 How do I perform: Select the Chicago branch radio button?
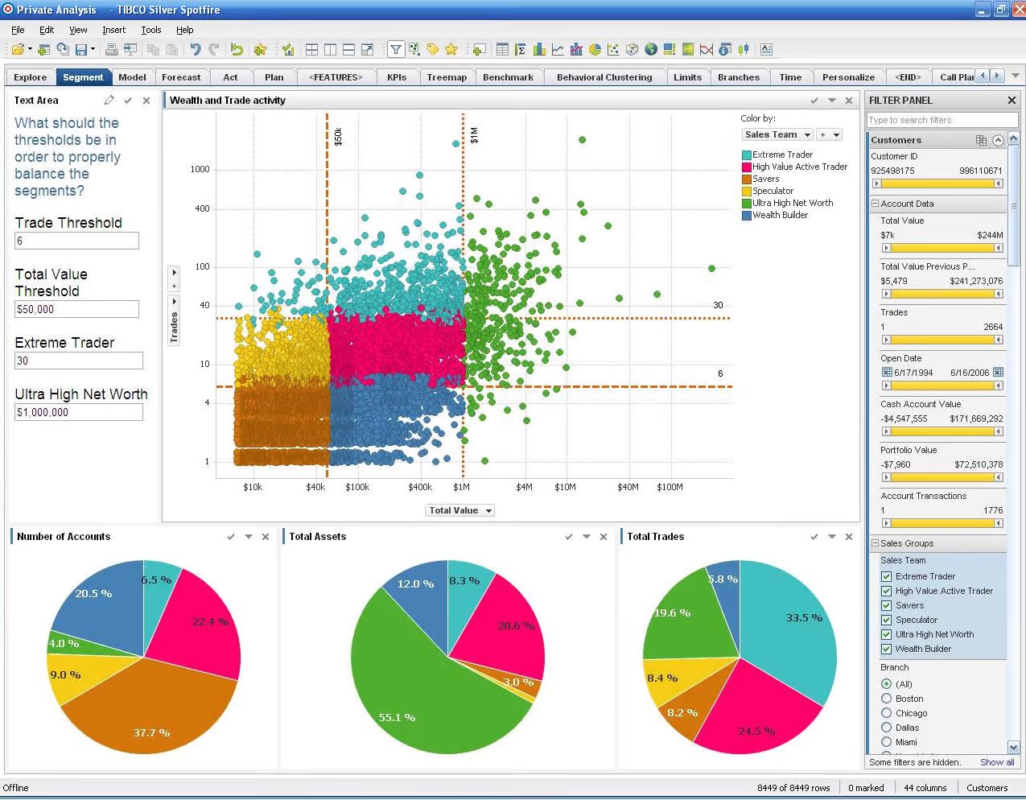[886, 713]
